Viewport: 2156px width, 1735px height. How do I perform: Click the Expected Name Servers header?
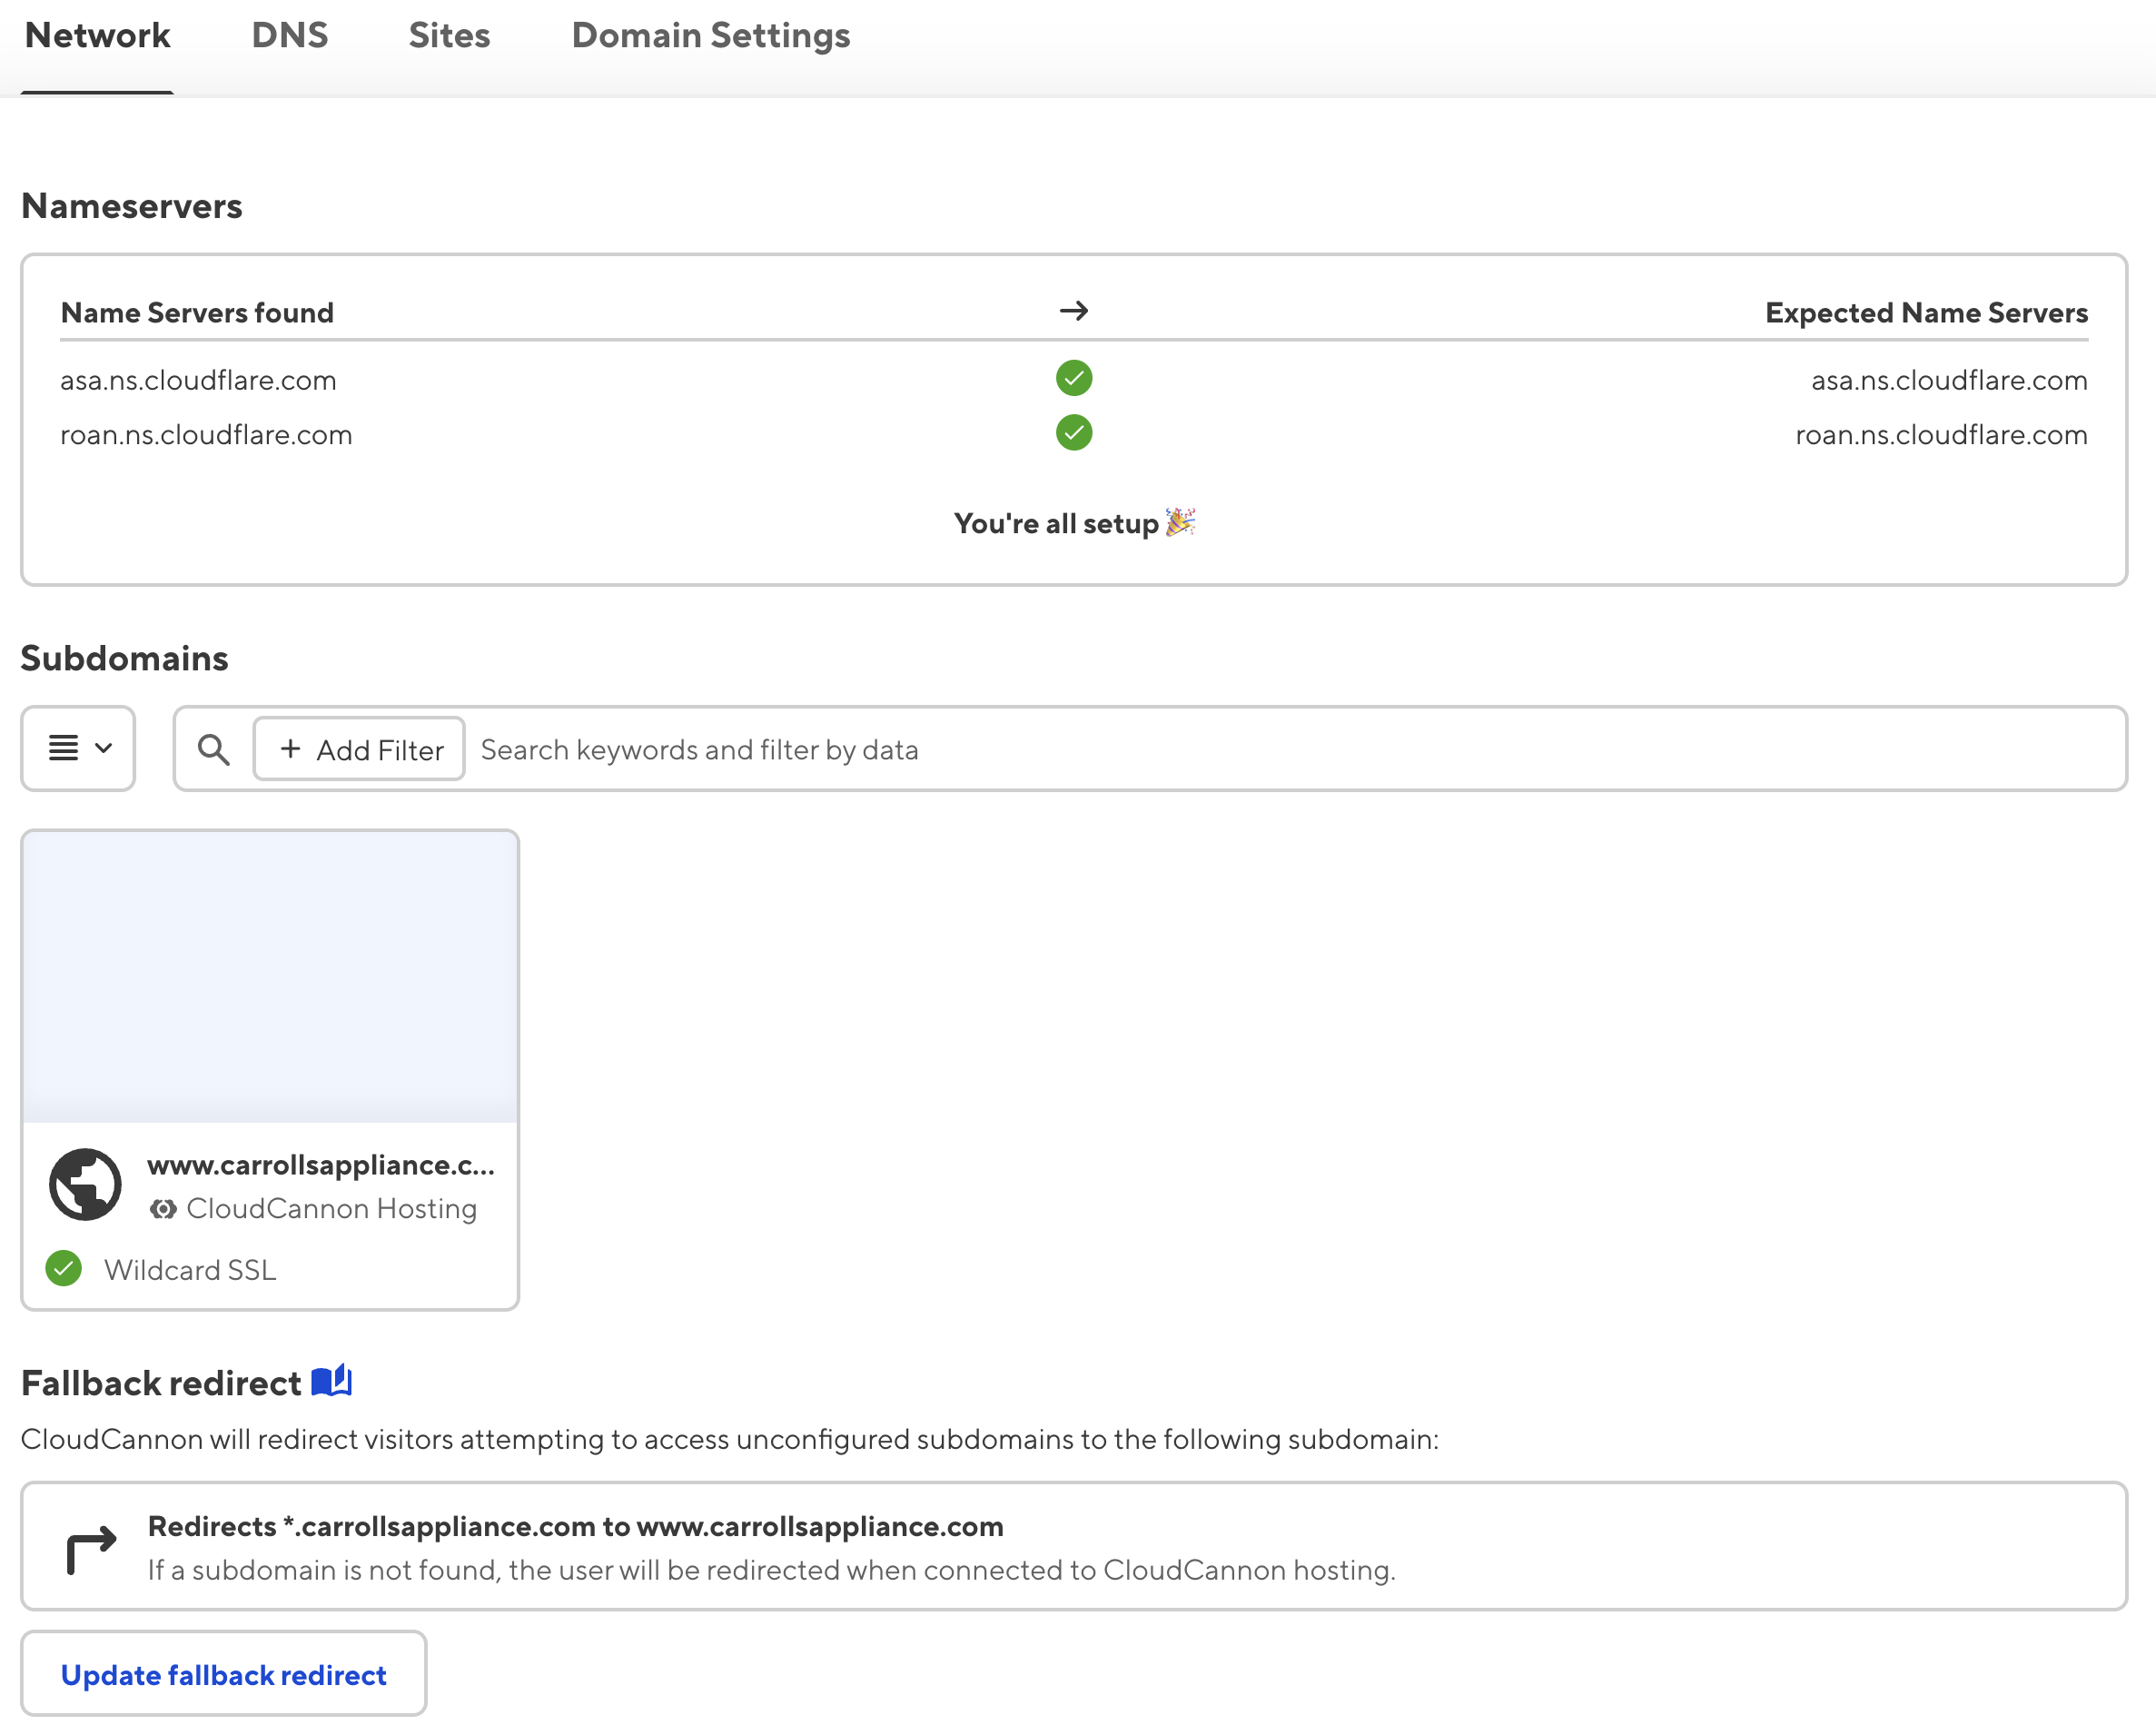1926,313
